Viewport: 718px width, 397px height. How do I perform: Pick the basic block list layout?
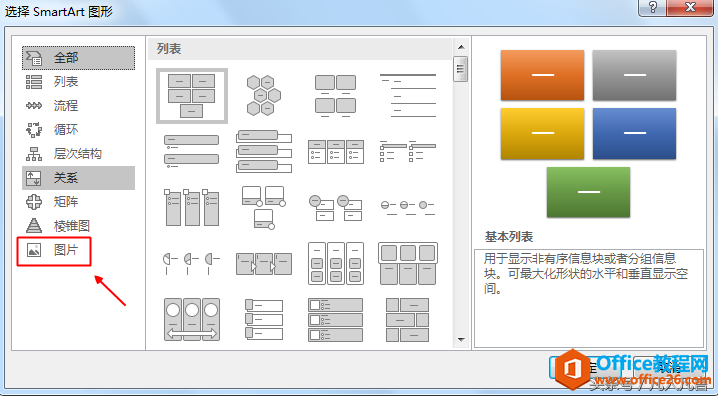[x=192, y=96]
